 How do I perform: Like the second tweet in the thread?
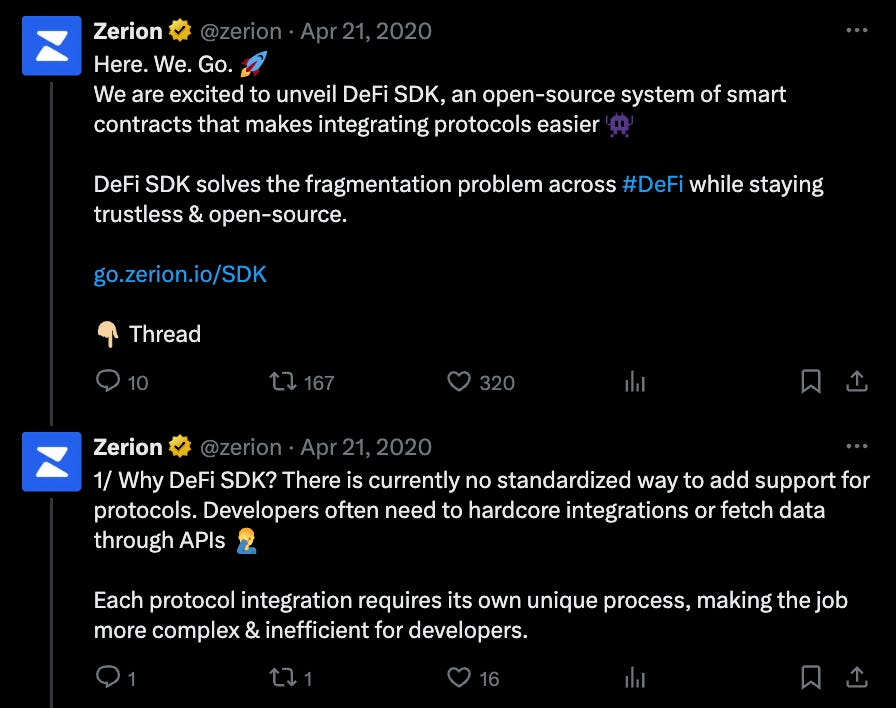click(x=458, y=678)
